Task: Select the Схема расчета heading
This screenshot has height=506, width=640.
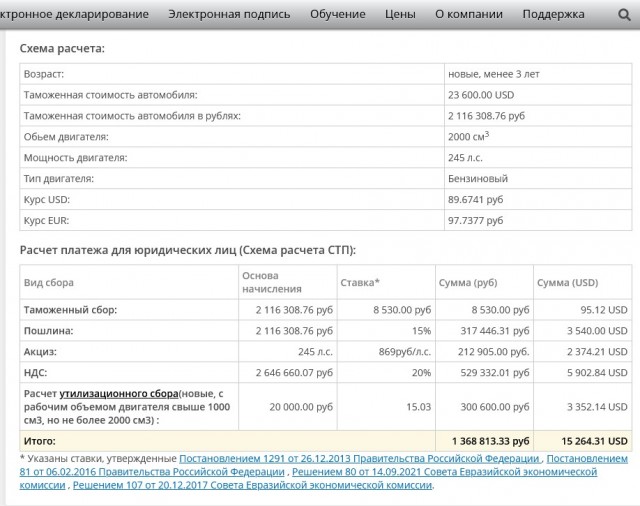Action: 62,49
